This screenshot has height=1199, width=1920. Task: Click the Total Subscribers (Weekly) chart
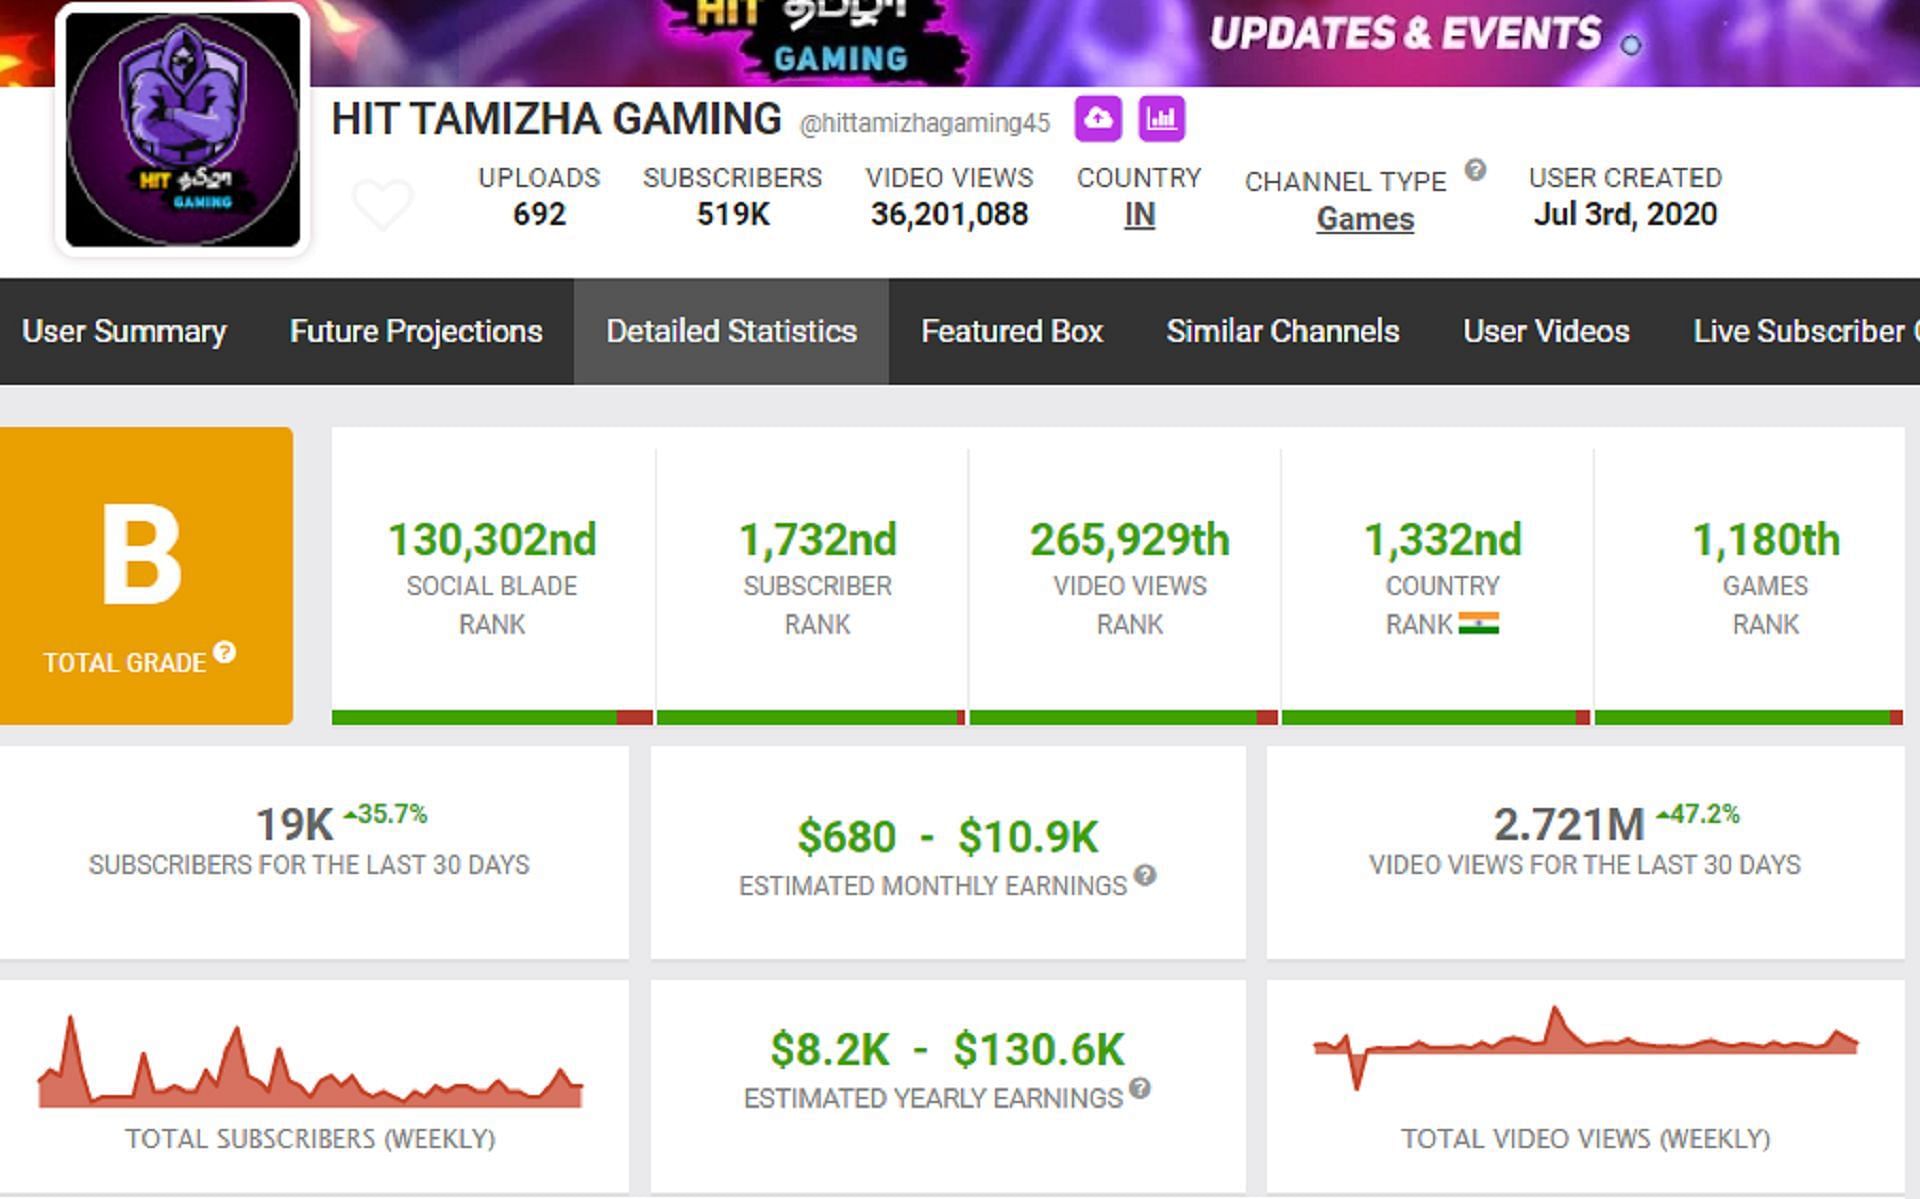310,1064
